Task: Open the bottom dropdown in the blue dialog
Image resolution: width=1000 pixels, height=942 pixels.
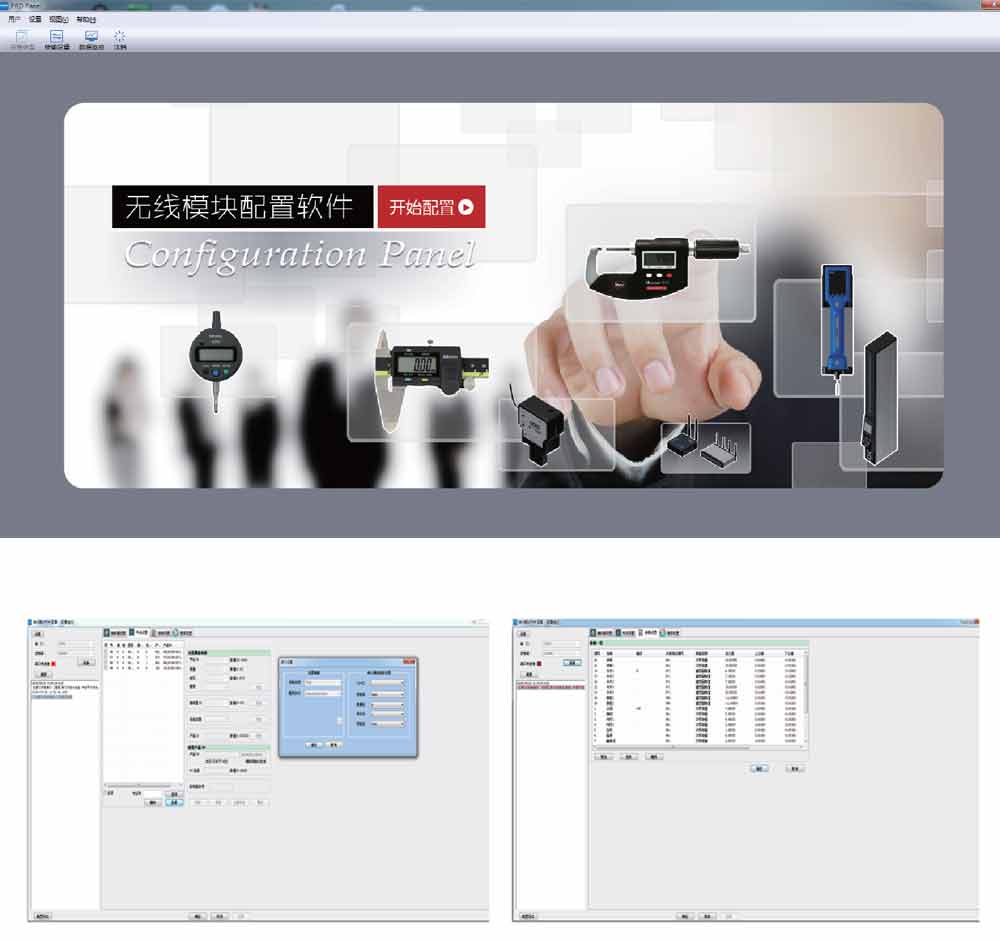Action: pos(386,724)
